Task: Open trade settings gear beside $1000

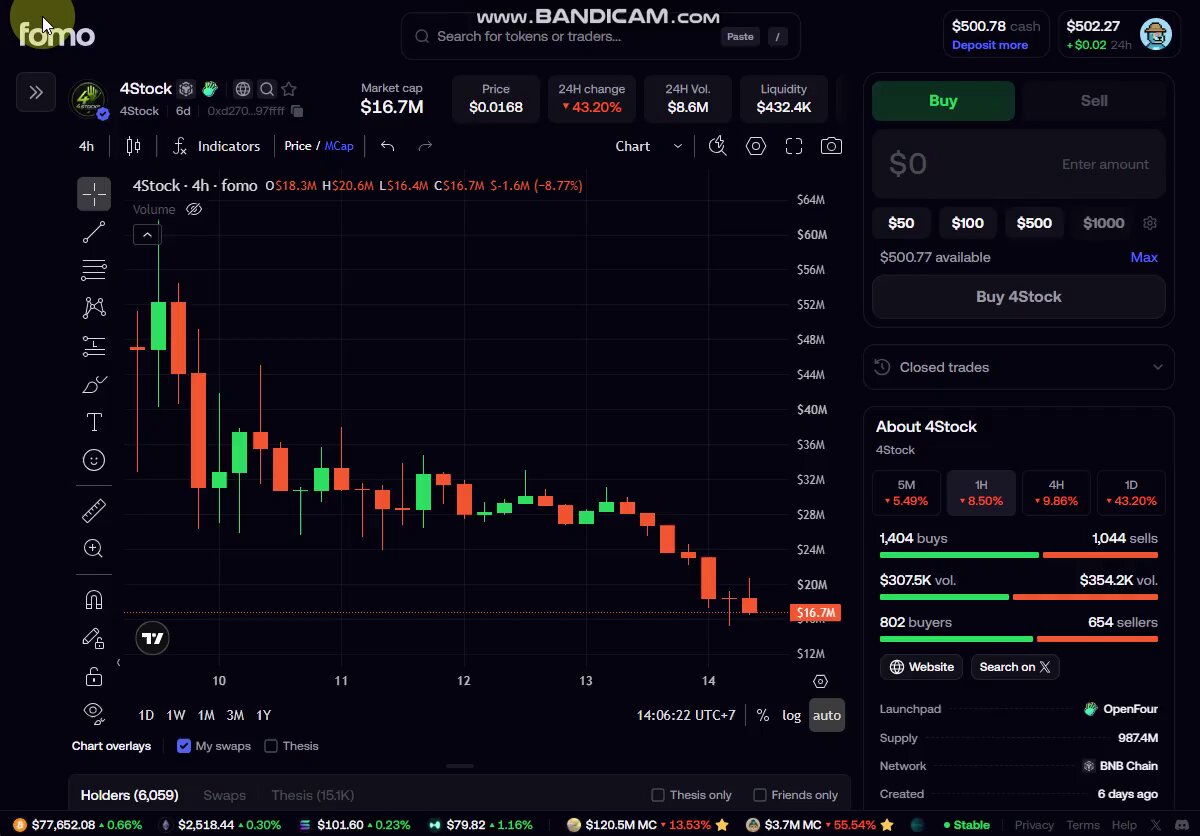Action: (1150, 223)
